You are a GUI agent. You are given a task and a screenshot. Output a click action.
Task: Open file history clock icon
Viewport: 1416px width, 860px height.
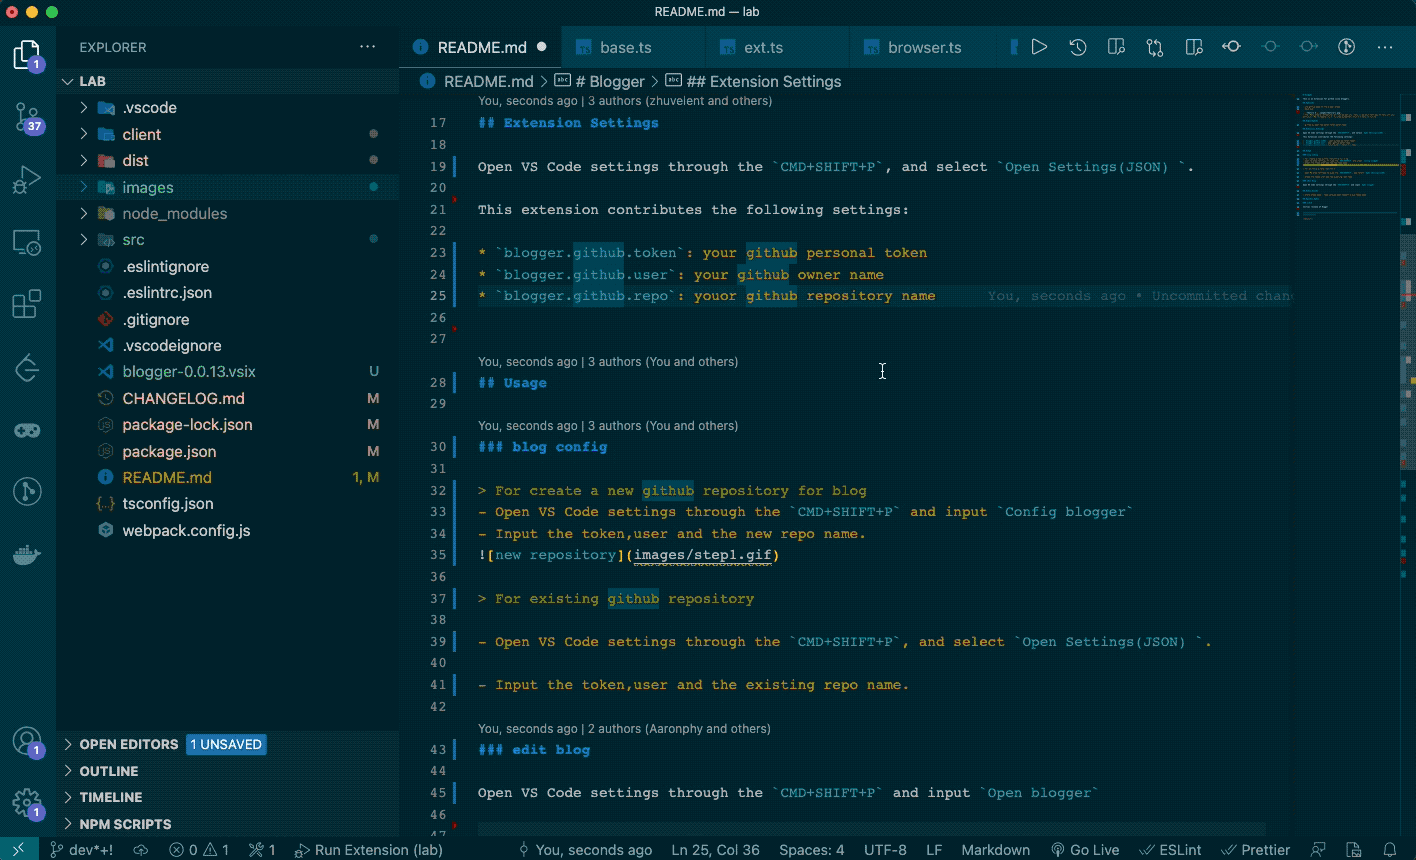[1078, 47]
